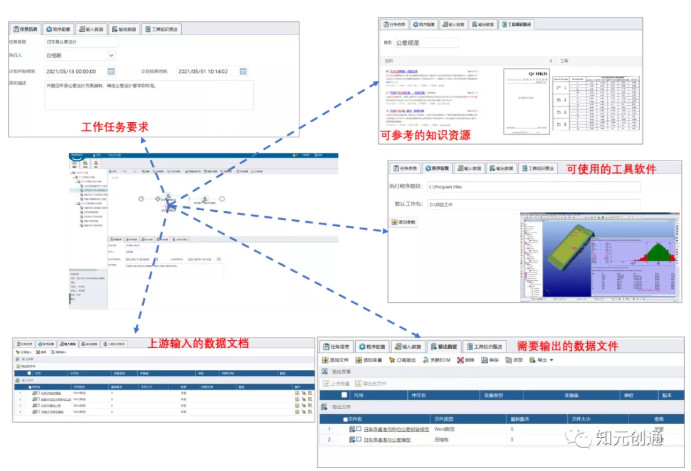Screen dimensions: 691x471
Task: Click the browse icon in output toolbar
Action: [509, 360]
